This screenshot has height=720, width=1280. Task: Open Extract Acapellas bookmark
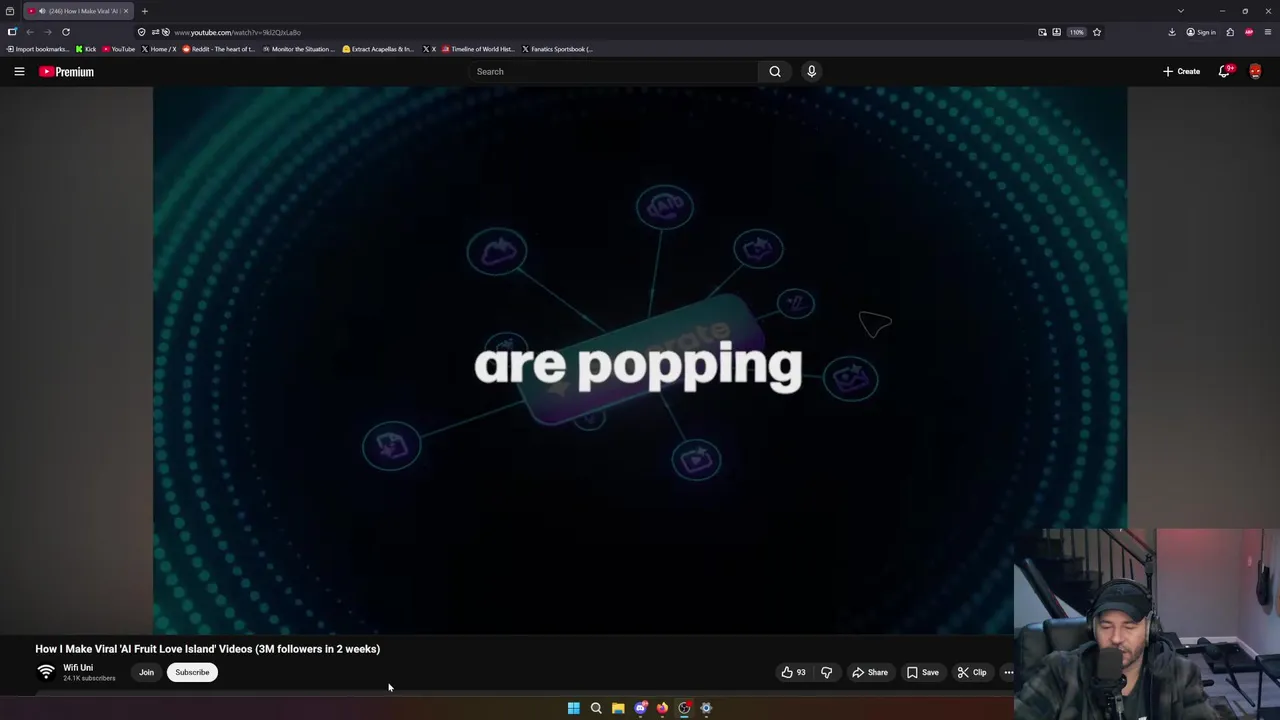tap(378, 49)
